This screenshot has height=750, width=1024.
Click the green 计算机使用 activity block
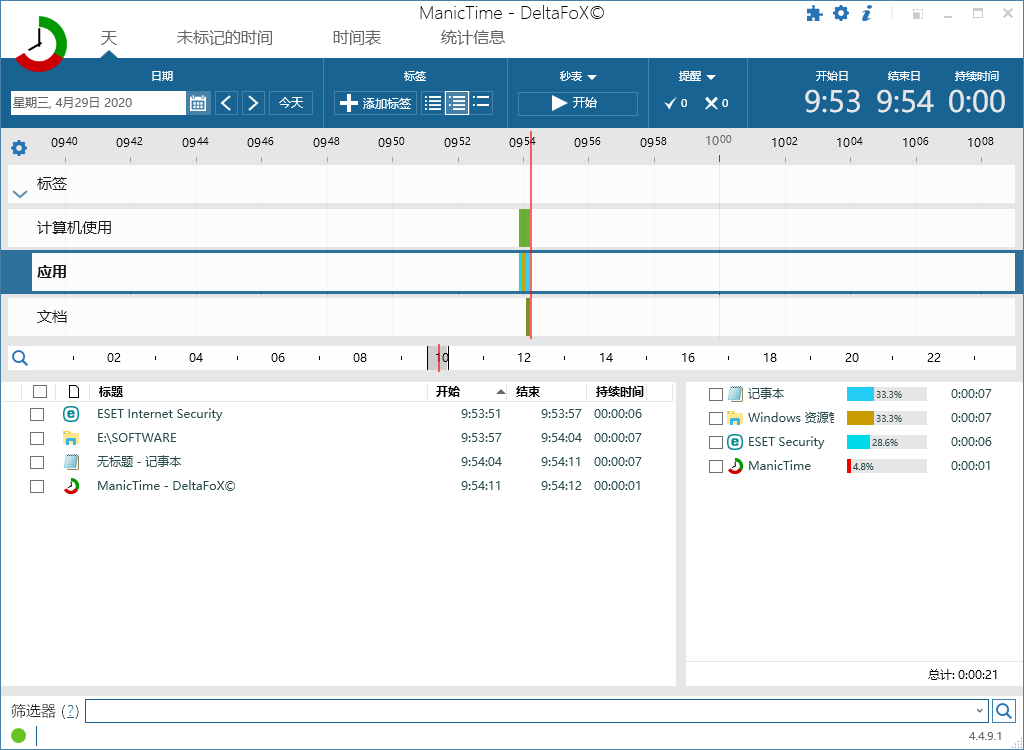524,228
